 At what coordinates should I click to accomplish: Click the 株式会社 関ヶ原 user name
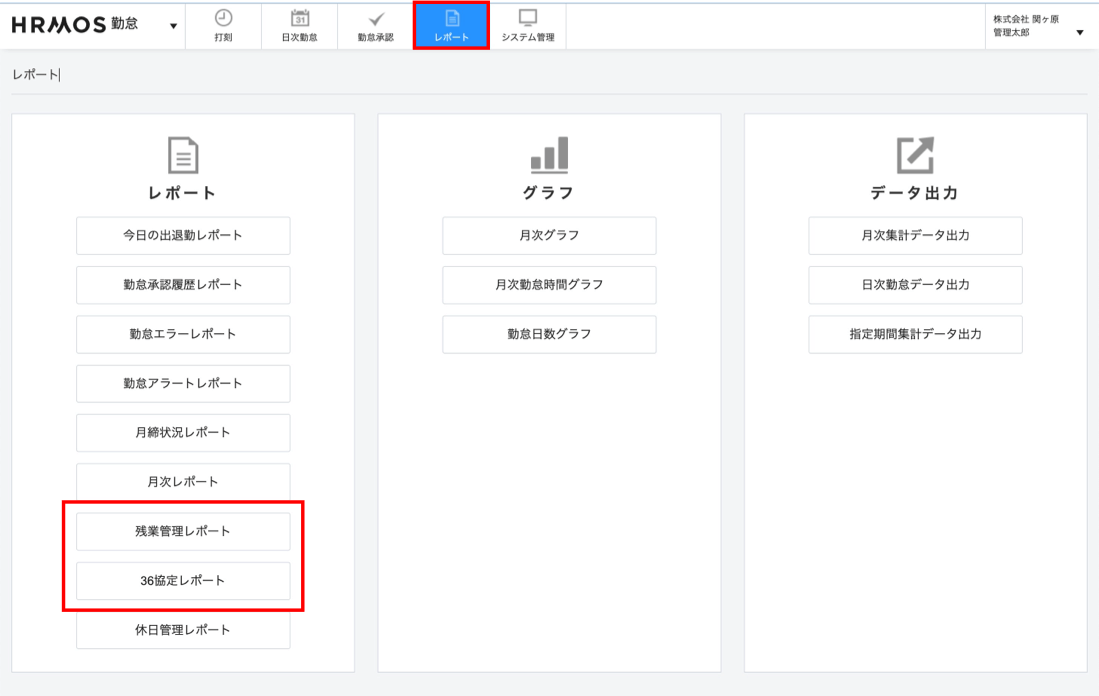coord(1025,20)
